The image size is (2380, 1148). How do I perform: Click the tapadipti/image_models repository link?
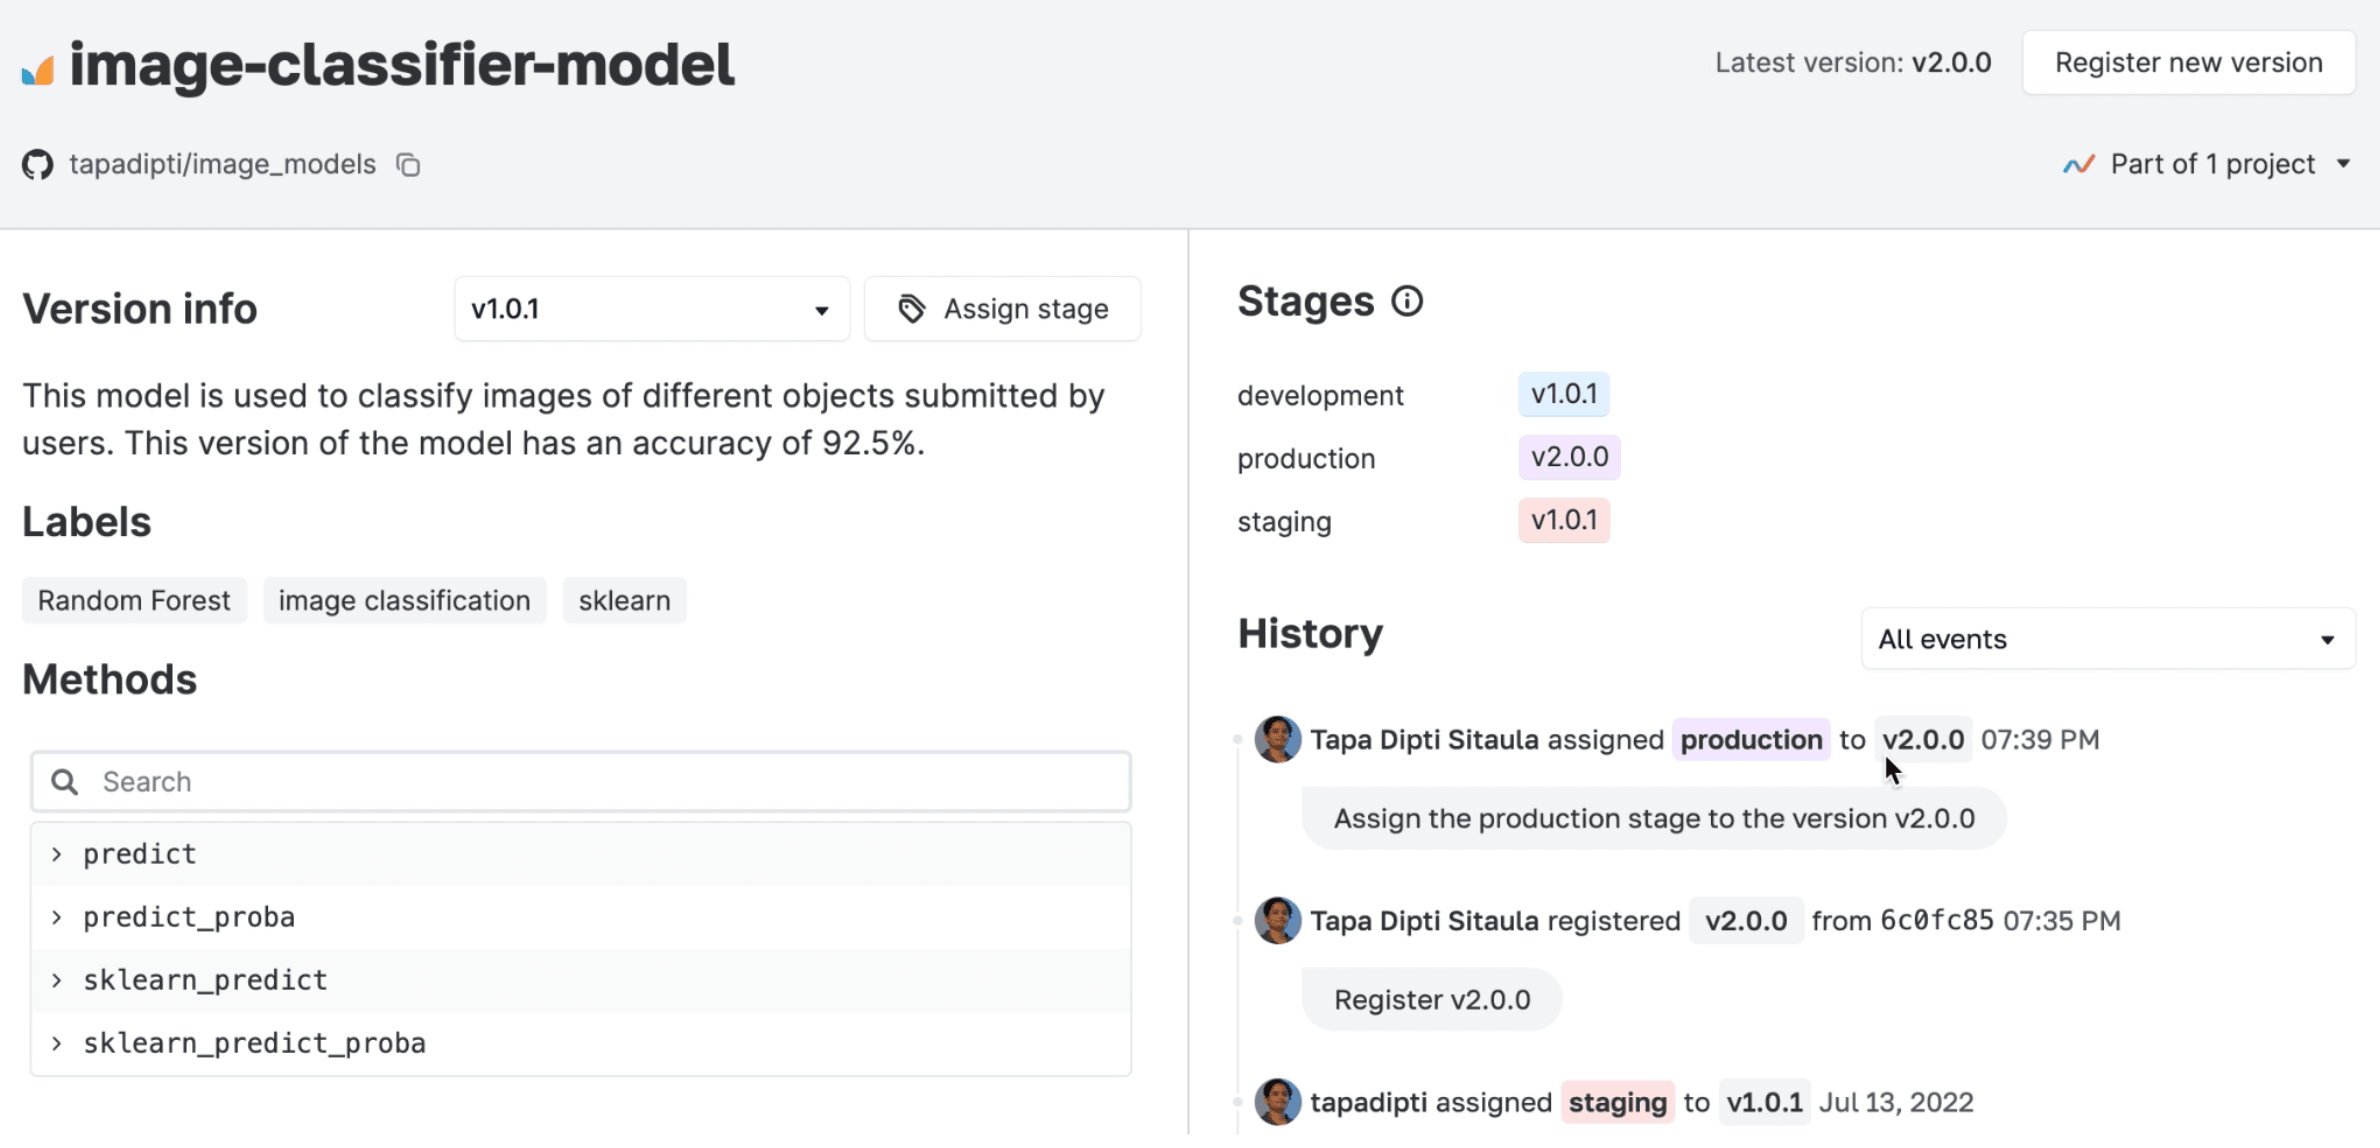[222, 164]
